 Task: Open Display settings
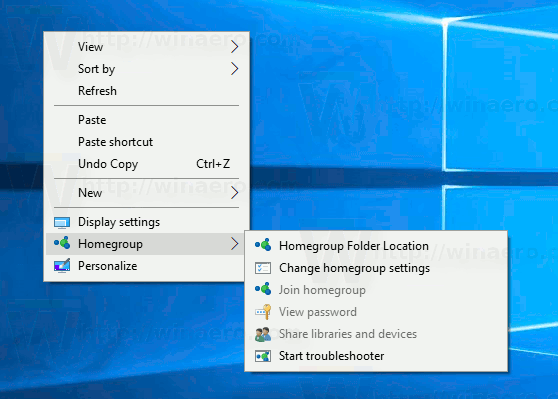tap(146, 222)
